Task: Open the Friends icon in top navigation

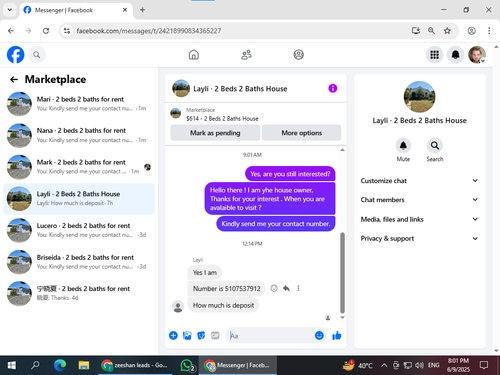Action: click(x=246, y=55)
